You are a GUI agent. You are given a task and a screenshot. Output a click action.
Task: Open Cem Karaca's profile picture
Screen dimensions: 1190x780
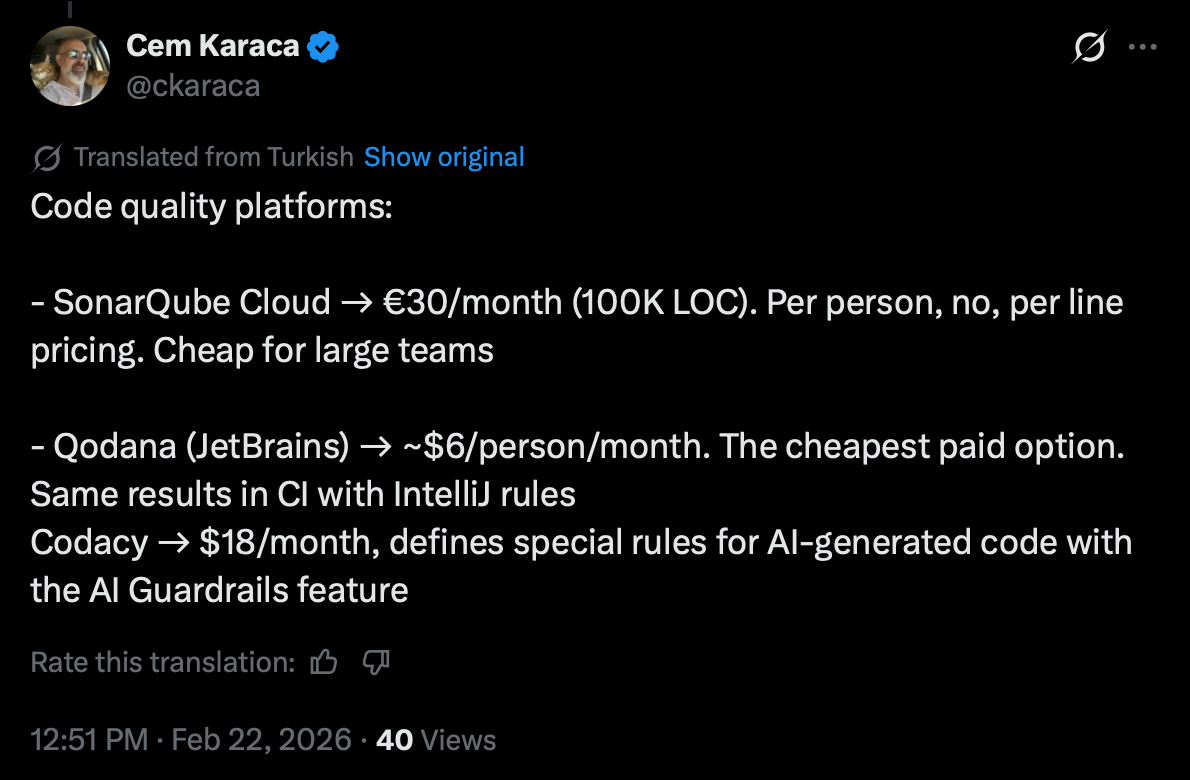tap(69, 66)
